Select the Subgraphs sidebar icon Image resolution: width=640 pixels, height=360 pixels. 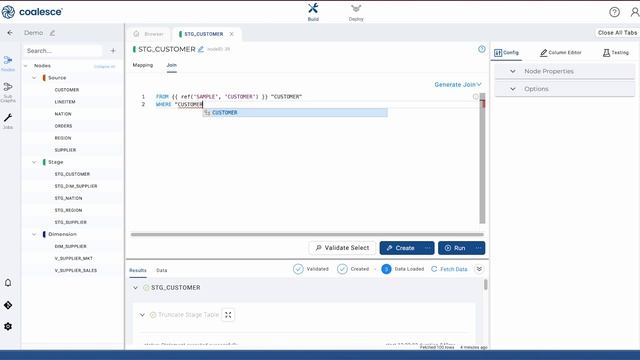(8, 92)
